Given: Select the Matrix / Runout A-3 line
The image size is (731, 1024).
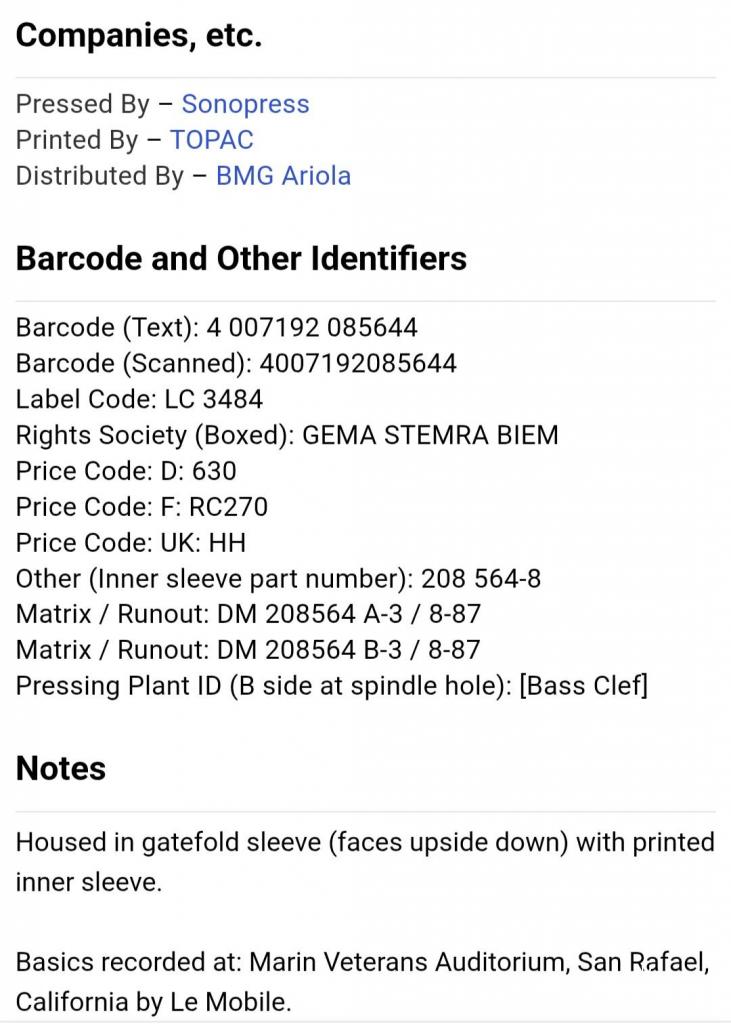Looking at the screenshot, I should 248,614.
